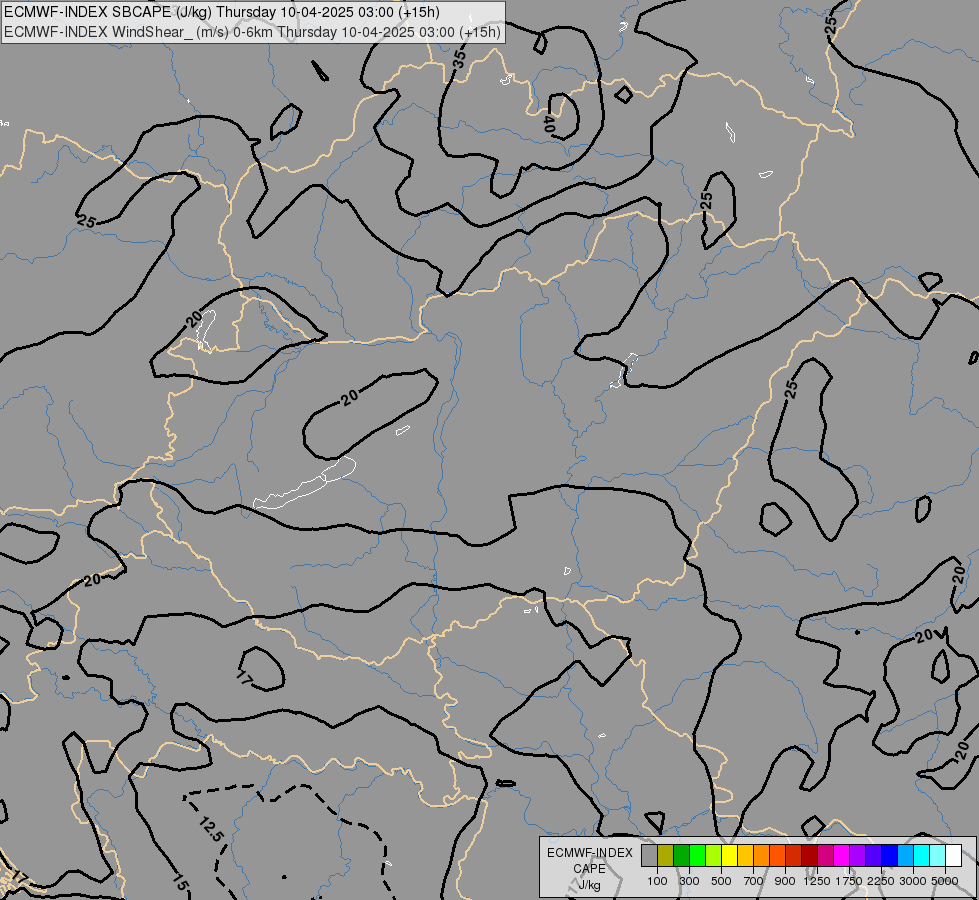
Task: Click the SBCAPE title line at top
Action: (x=222, y=12)
